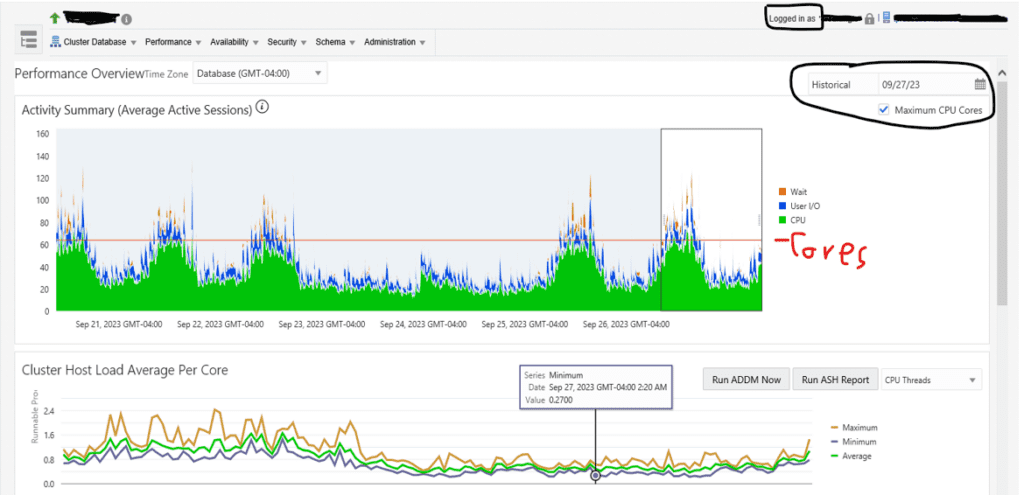Click the time-window selector's left drag handle

(664, 219)
